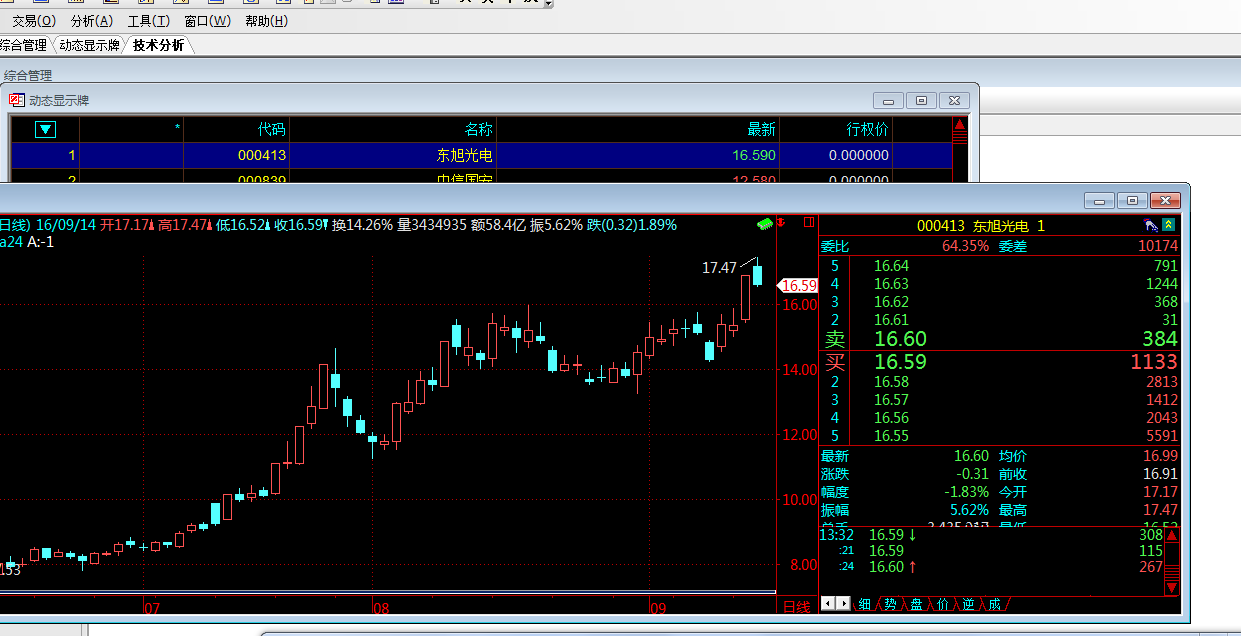Switch to the 成 tab
This screenshot has height=636, width=1241.
pyautogui.click(x=994, y=603)
